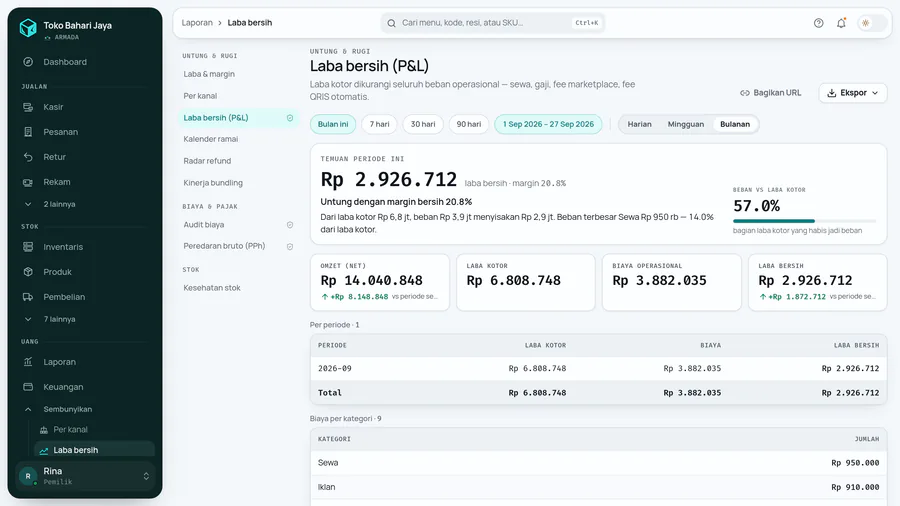Click the Audit biaya shield badge
The width and height of the screenshot is (900, 506).
coord(290,225)
